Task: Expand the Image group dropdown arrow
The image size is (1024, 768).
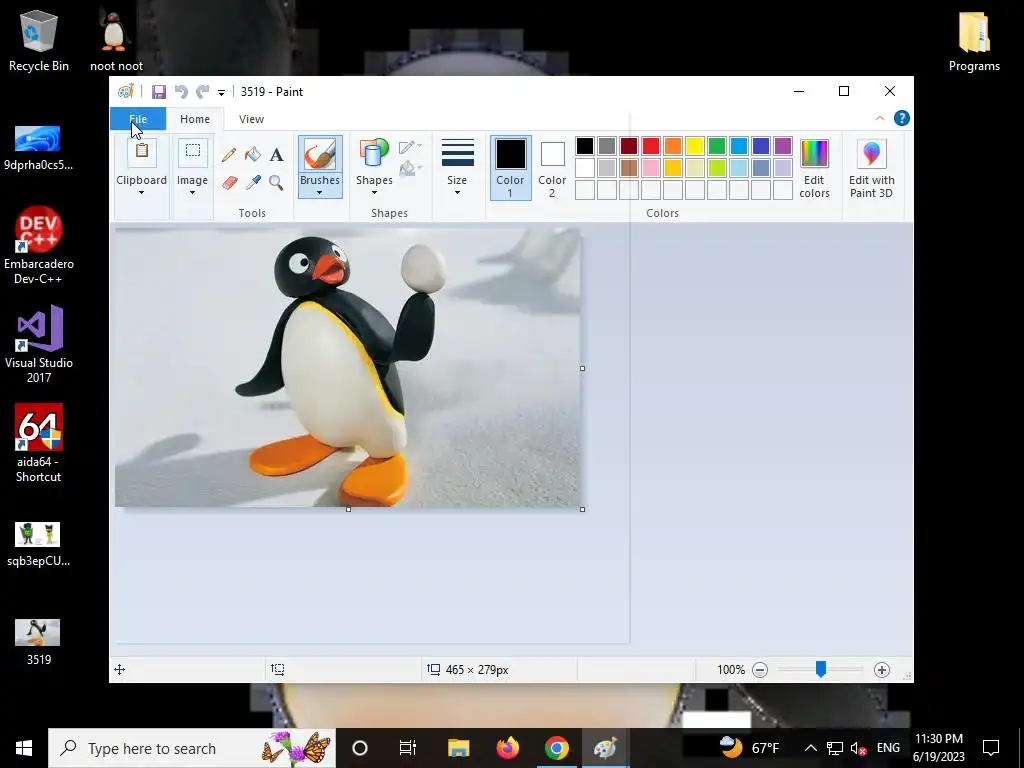Action: [192, 193]
